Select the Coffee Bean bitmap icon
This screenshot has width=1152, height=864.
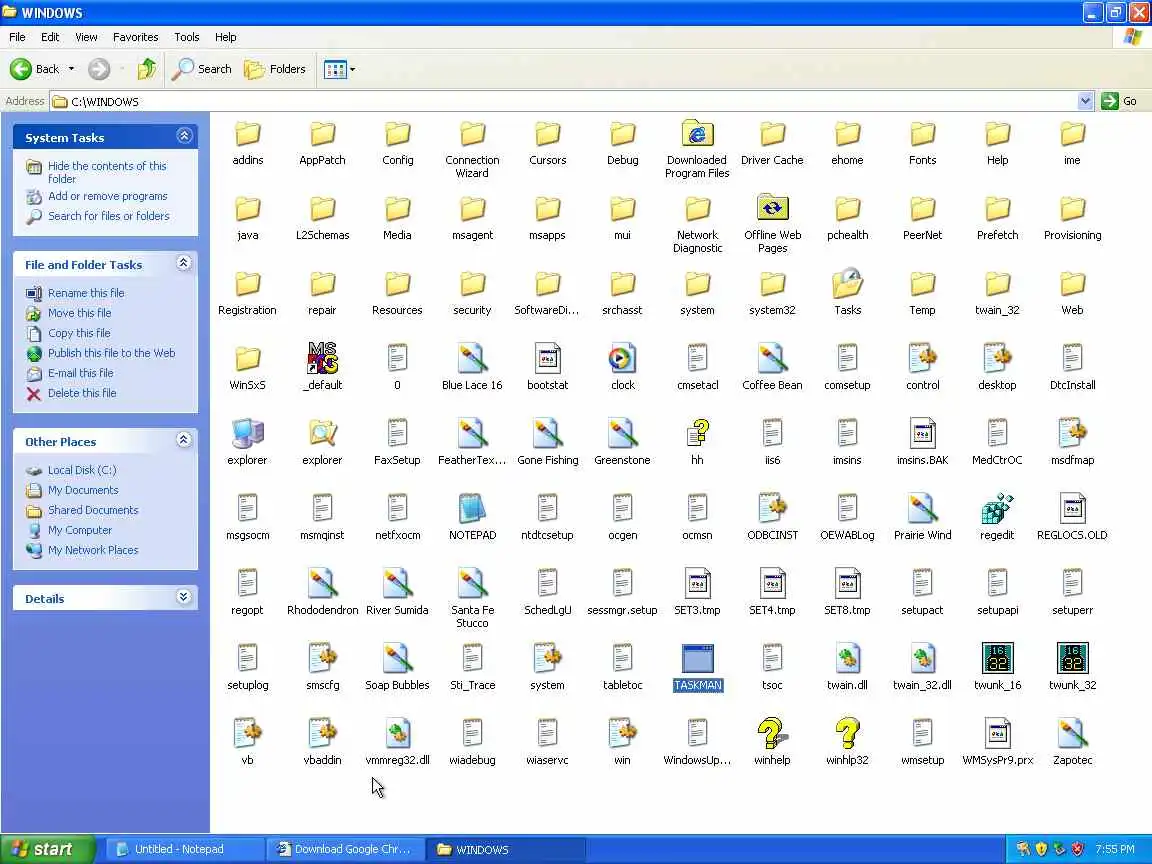point(772,359)
